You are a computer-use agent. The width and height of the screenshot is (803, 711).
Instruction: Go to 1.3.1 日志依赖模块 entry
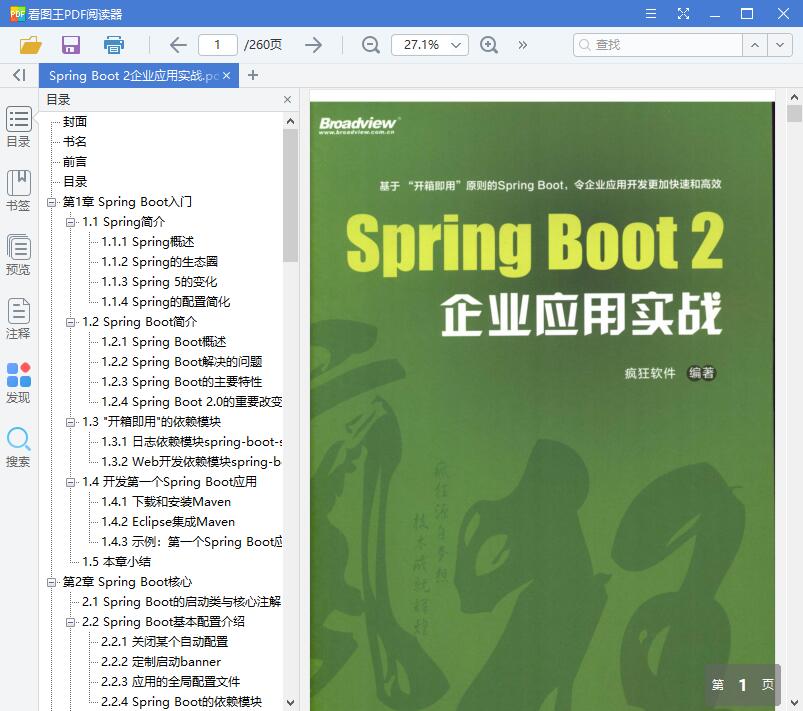click(x=192, y=442)
